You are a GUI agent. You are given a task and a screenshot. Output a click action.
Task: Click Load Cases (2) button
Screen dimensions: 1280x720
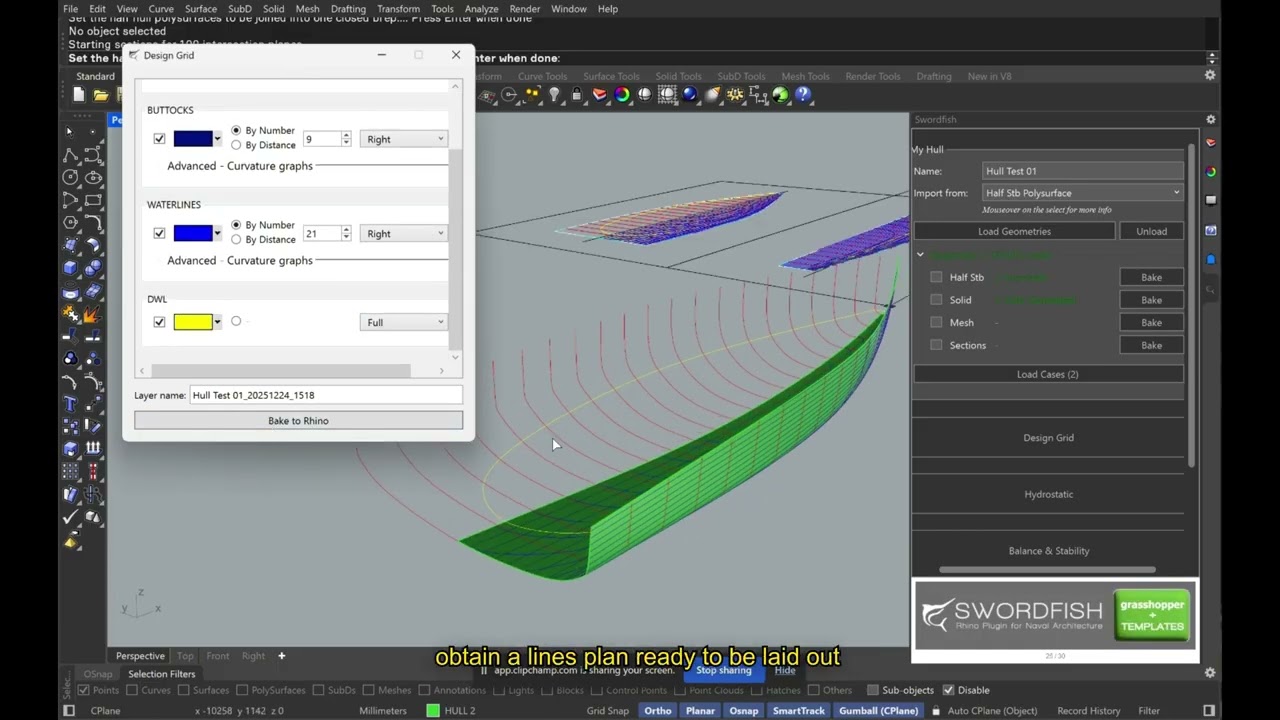1047,374
